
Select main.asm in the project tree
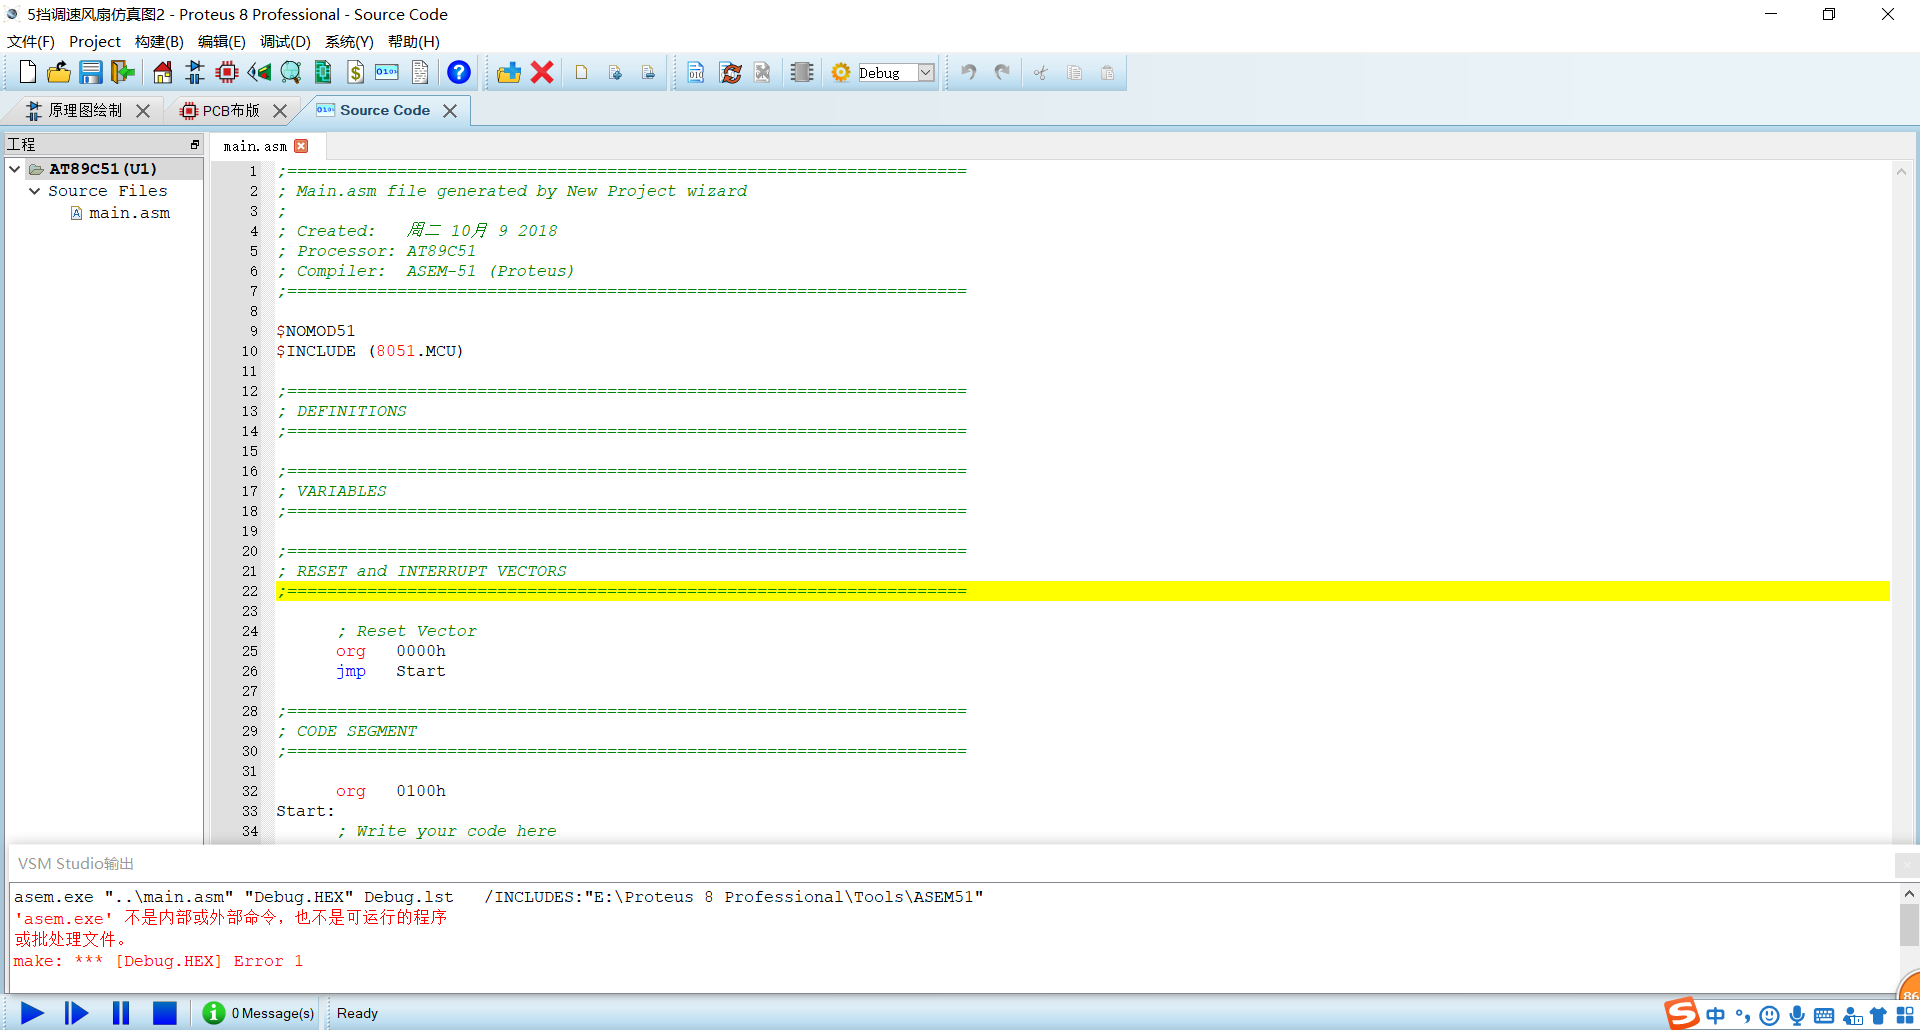point(129,213)
